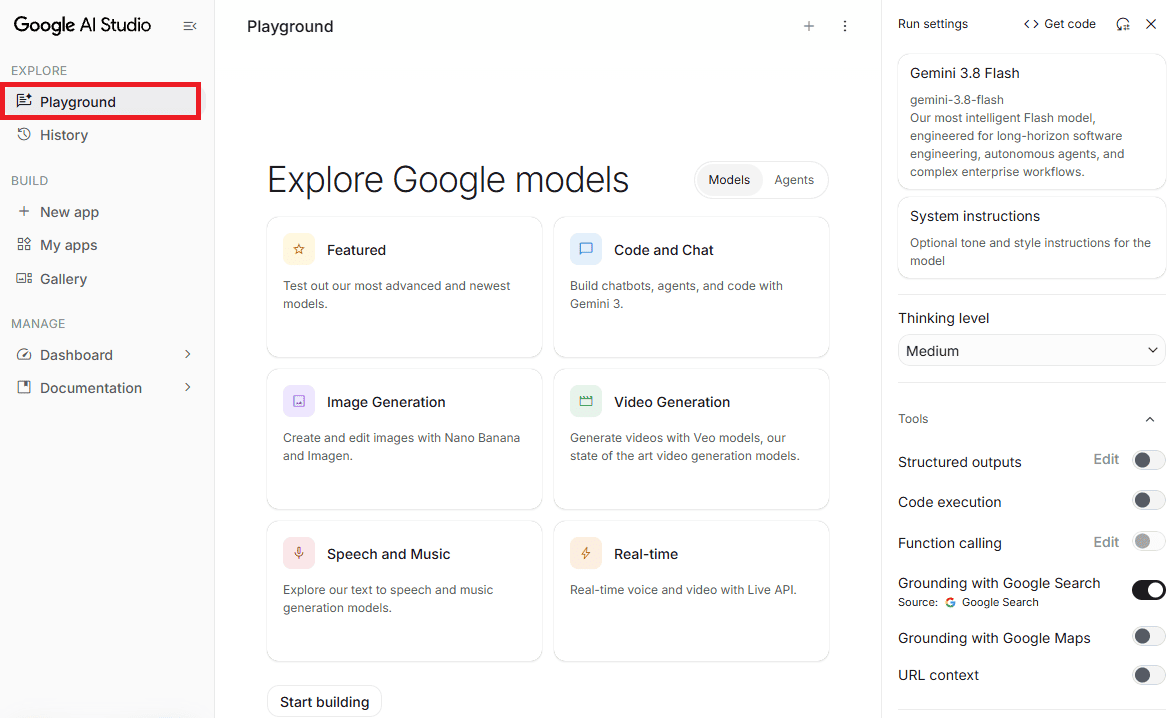The height and width of the screenshot is (718, 1176).
Task: Click the Documentation label in sidebar
Action: pos(91,388)
